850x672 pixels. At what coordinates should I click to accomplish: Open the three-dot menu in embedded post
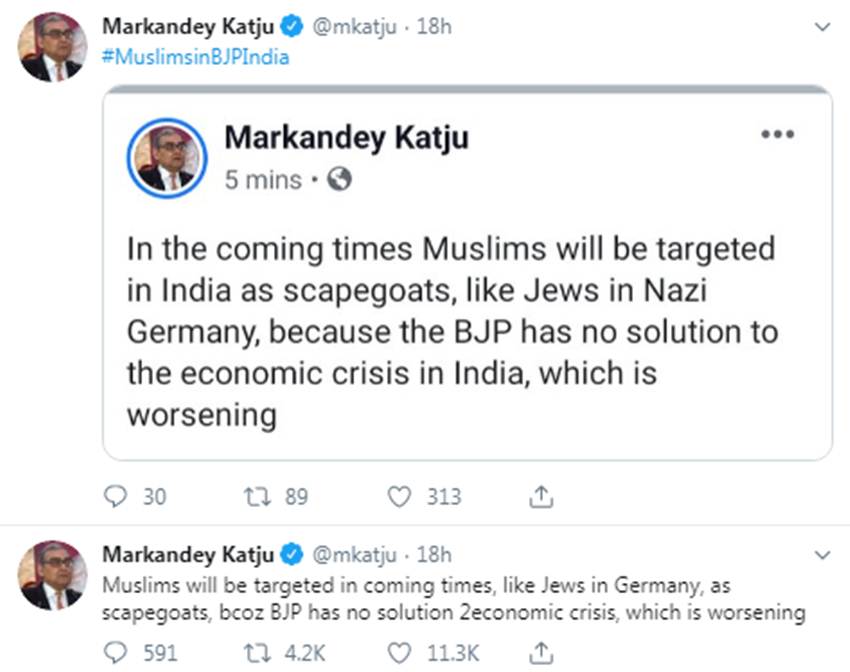pyautogui.click(x=777, y=135)
